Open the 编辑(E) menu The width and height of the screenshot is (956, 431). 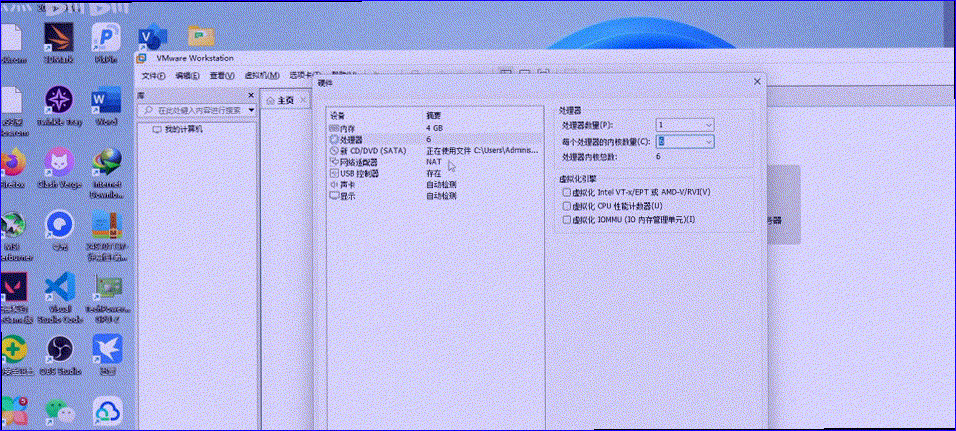click(x=188, y=76)
